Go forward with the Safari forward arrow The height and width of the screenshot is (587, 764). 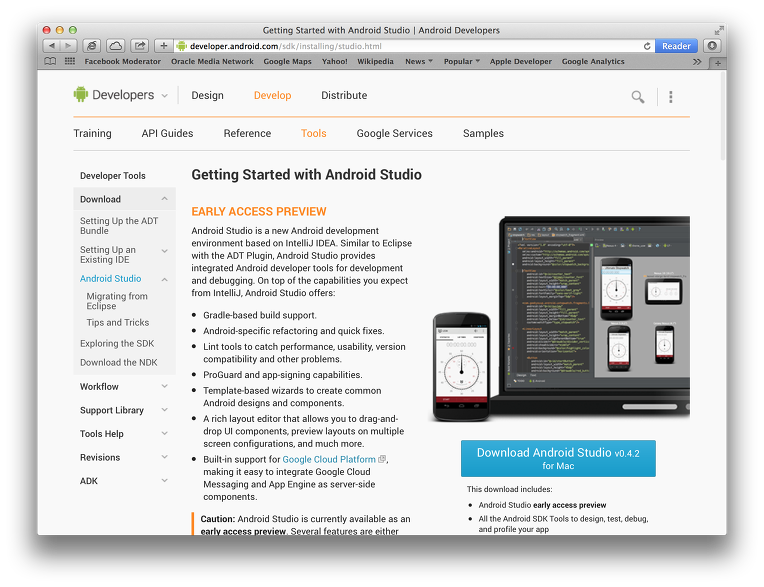pos(68,46)
